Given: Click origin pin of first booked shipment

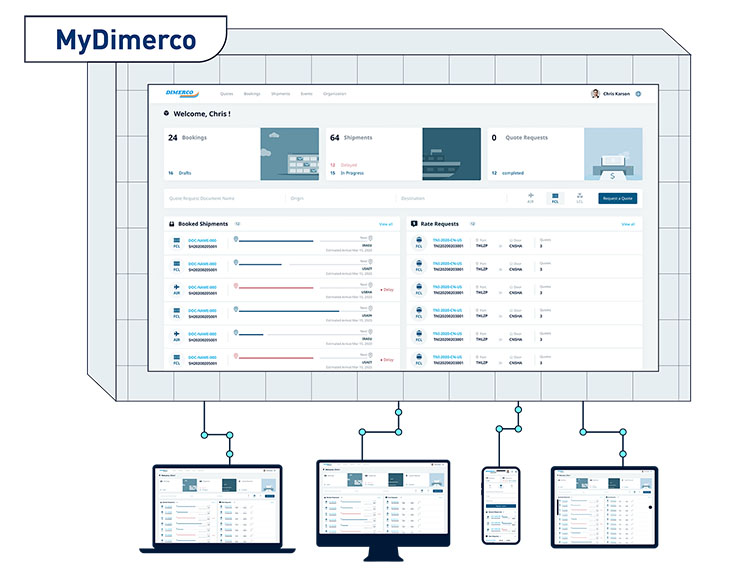Looking at the screenshot, I should pos(235,239).
